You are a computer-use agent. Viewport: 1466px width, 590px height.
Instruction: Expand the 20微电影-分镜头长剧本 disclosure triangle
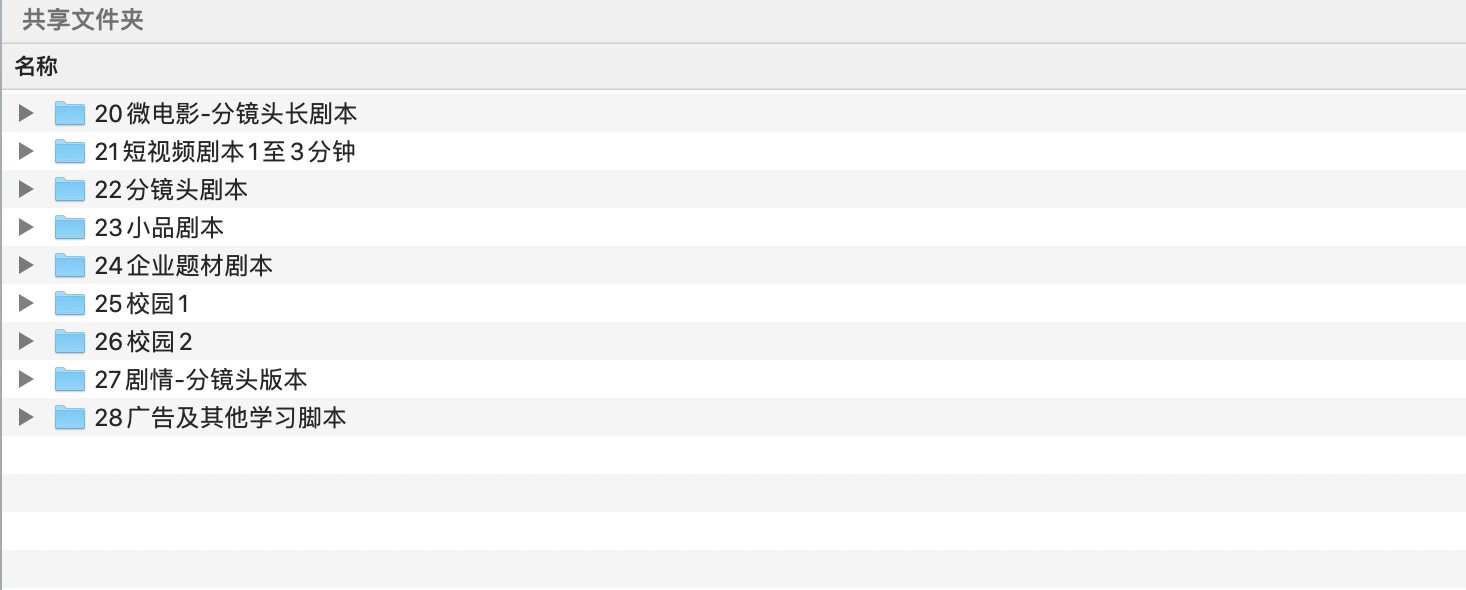[x=26, y=114]
